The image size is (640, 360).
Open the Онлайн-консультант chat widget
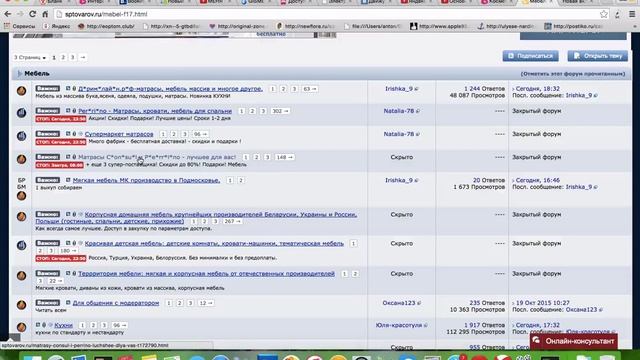coord(574,341)
